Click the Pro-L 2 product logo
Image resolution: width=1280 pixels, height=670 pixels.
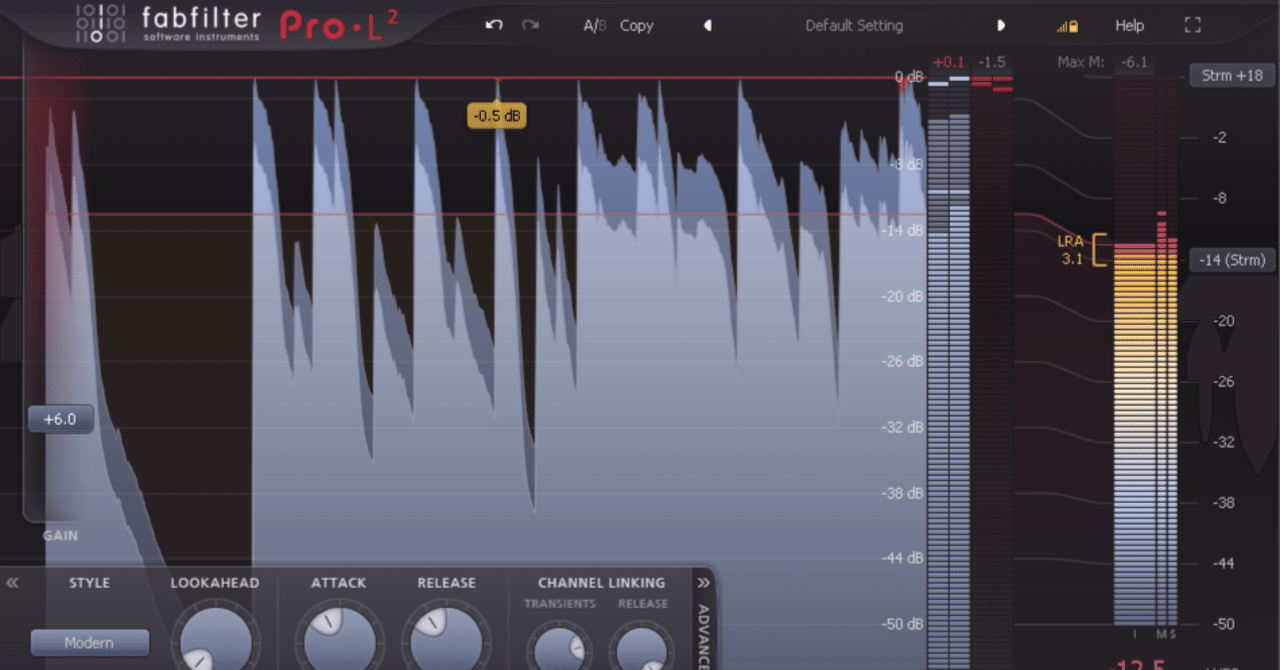click(x=337, y=26)
